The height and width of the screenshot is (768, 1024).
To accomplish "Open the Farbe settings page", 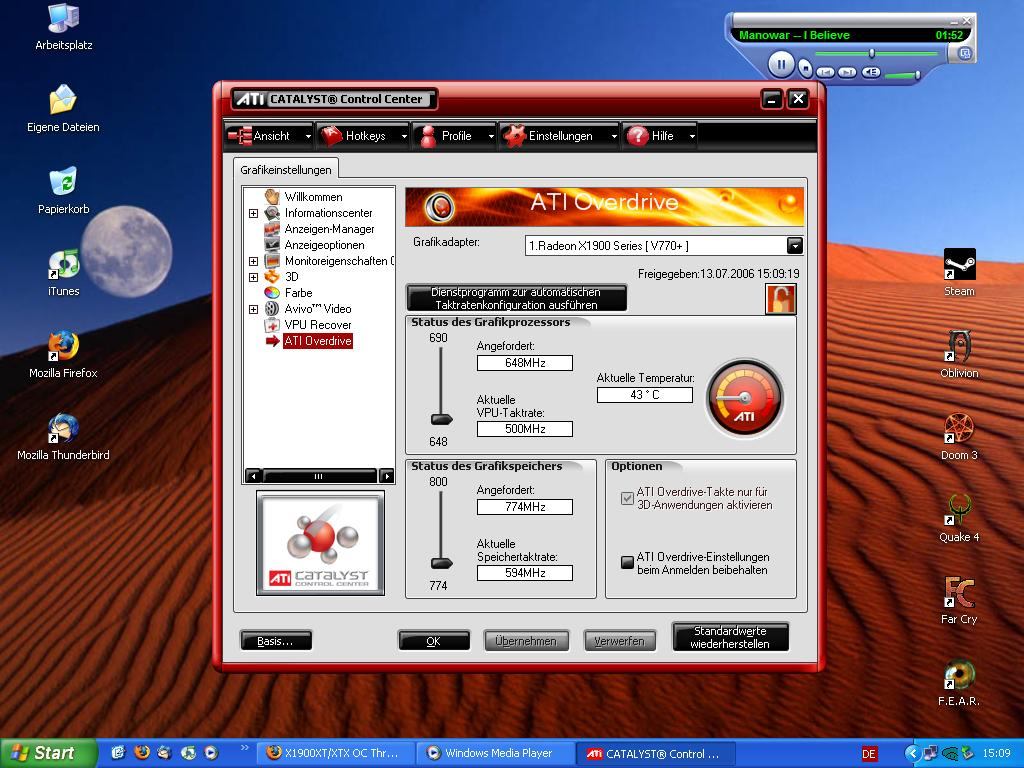I will pyautogui.click(x=298, y=293).
